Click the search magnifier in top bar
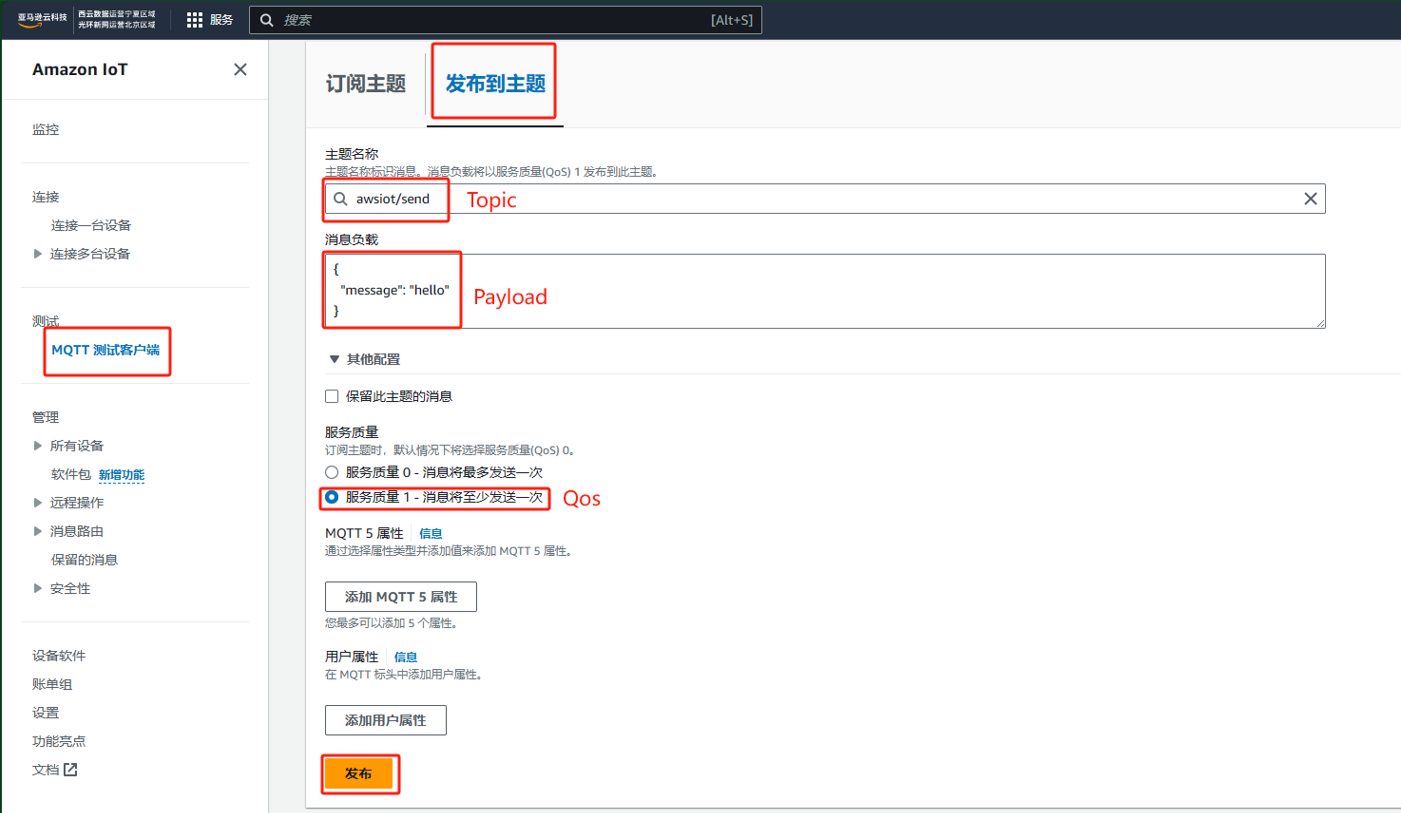Screen dimensions: 1401x813 tap(267, 20)
